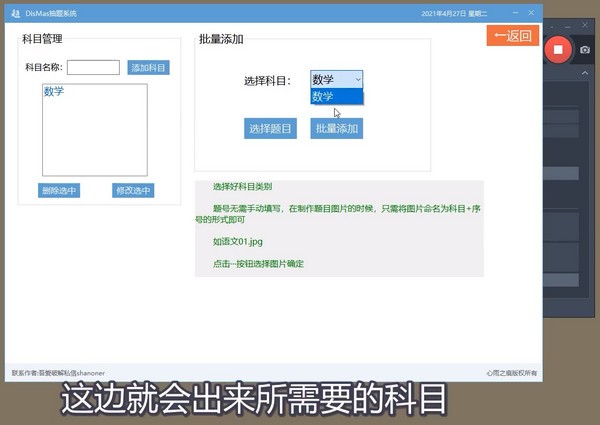Click the 修改选中 button
The height and width of the screenshot is (425, 600).
(133, 191)
